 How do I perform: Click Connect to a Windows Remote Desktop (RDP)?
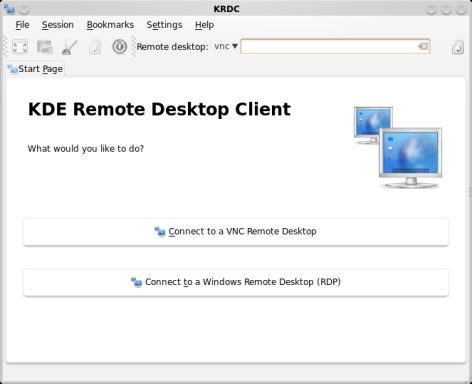[x=236, y=282]
